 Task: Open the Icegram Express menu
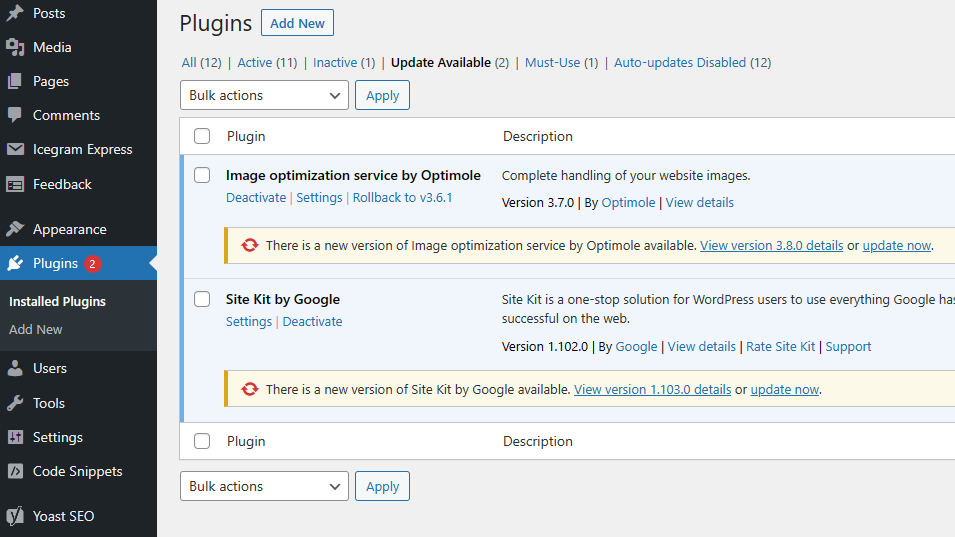(83, 149)
